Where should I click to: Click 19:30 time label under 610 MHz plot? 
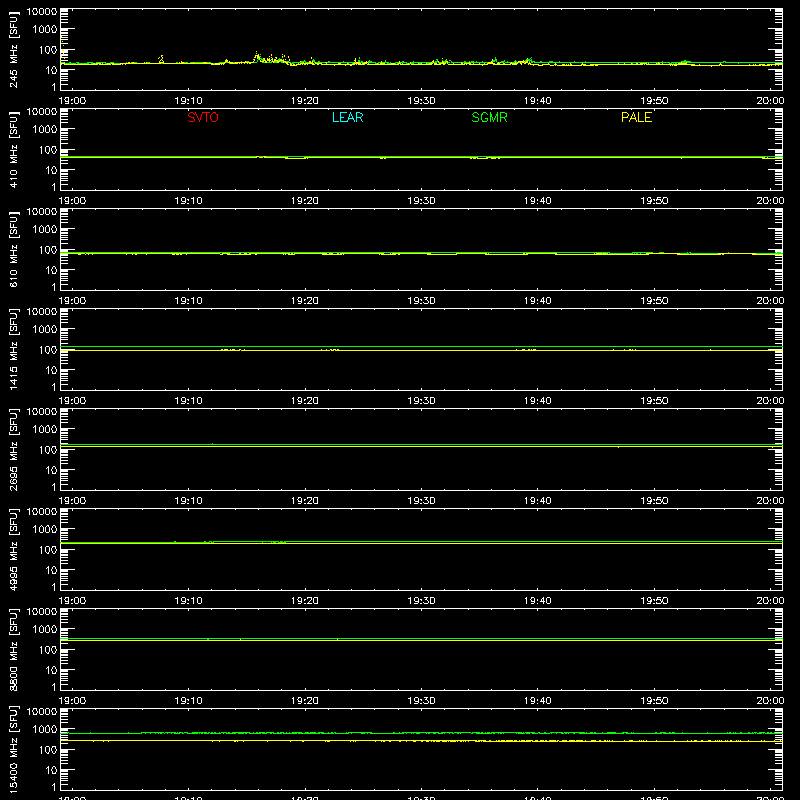[421, 301]
